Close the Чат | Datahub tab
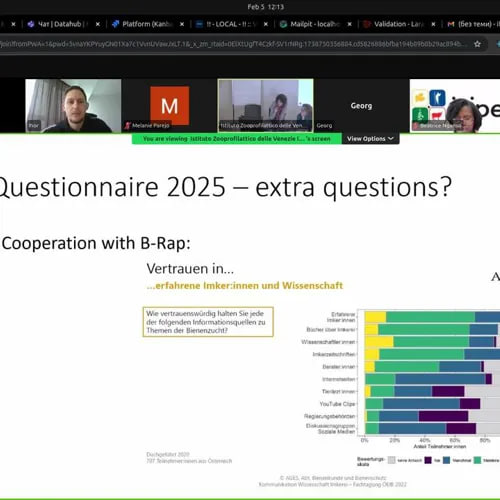500x500 pixels. pos(98,24)
